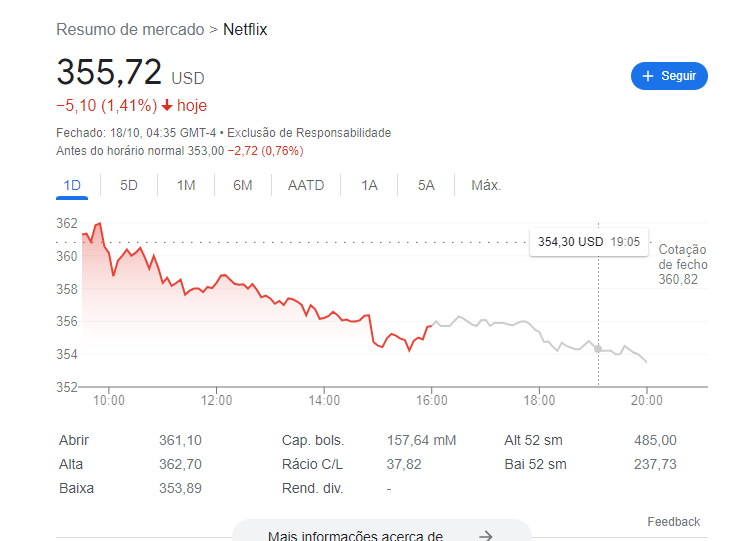Click the 16:00 label on time axis
The width and height of the screenshot is (751, 541).
432,400
